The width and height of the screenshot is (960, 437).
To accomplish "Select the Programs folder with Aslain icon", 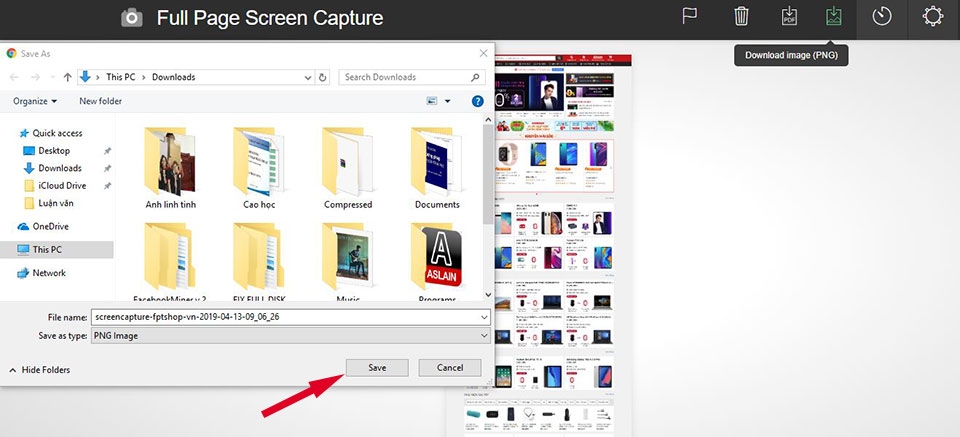I will (437, 257).
